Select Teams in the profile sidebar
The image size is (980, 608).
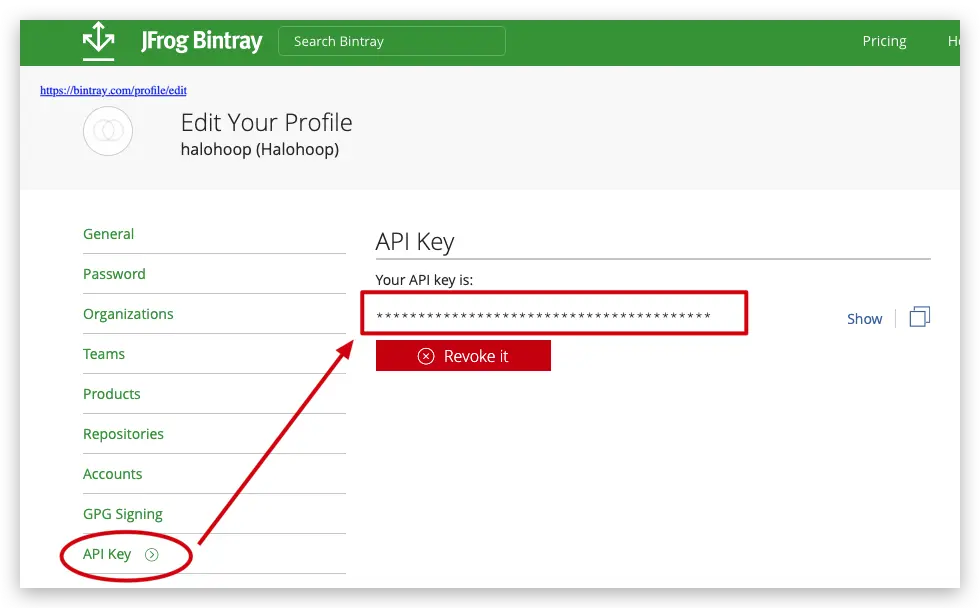click(104, 354)
